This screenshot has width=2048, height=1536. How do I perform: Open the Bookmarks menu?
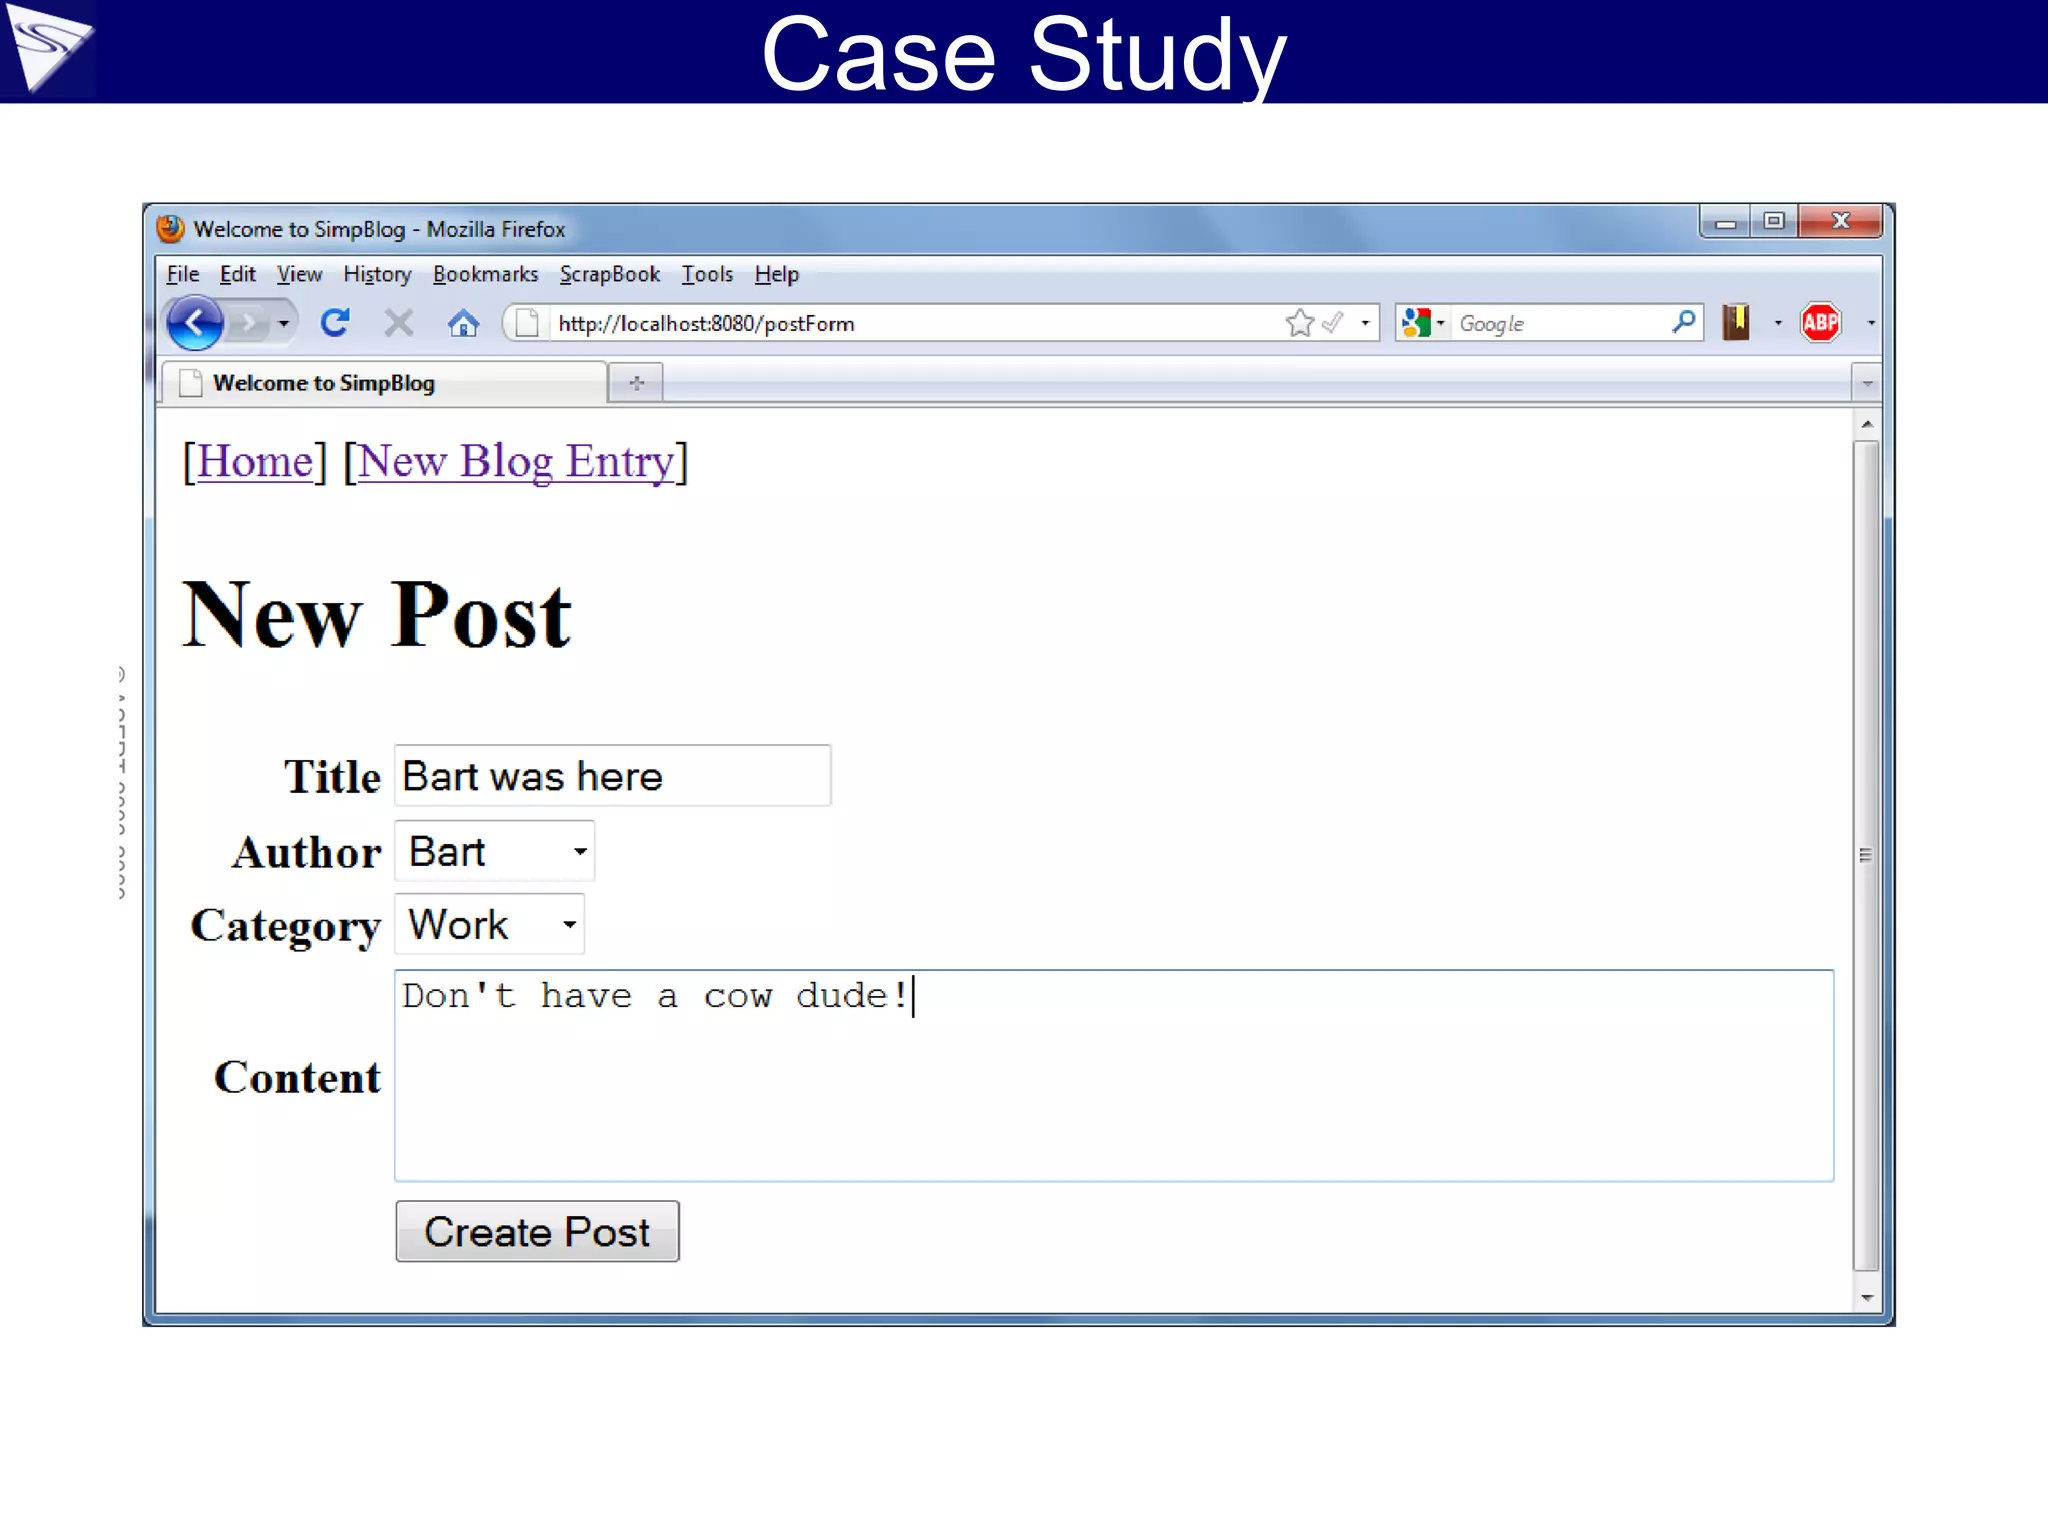tap(485, 274)
